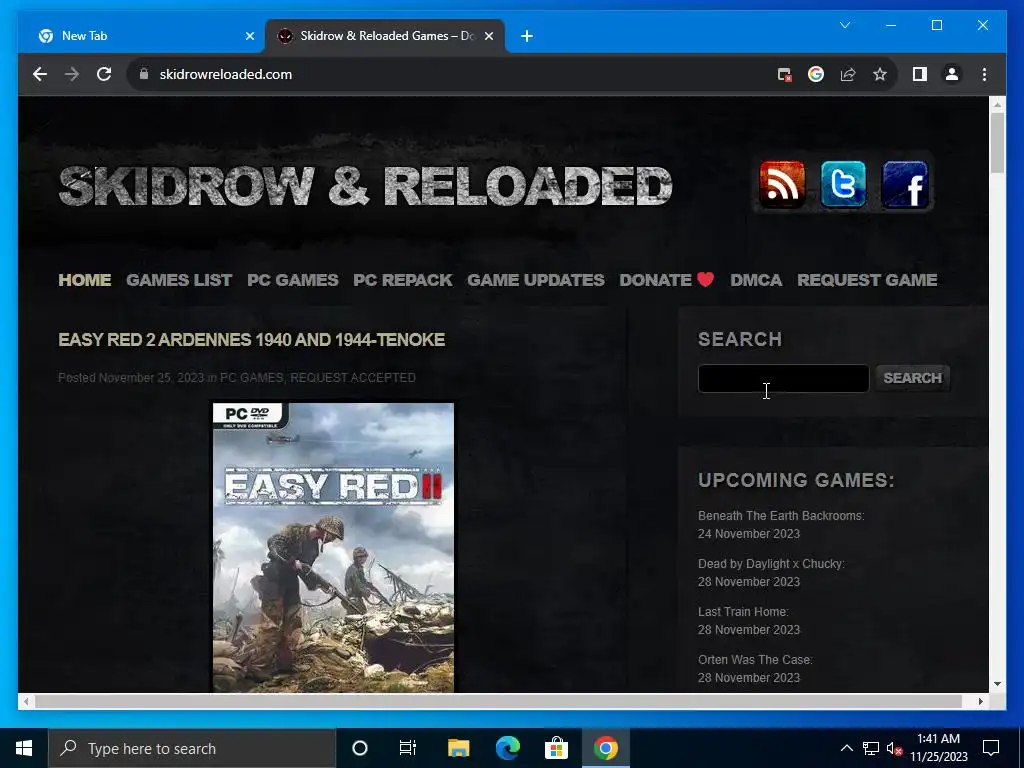Click the horizontal scrollbar right arrow
The image size is (1024, 768).
[x=980, y=701]
